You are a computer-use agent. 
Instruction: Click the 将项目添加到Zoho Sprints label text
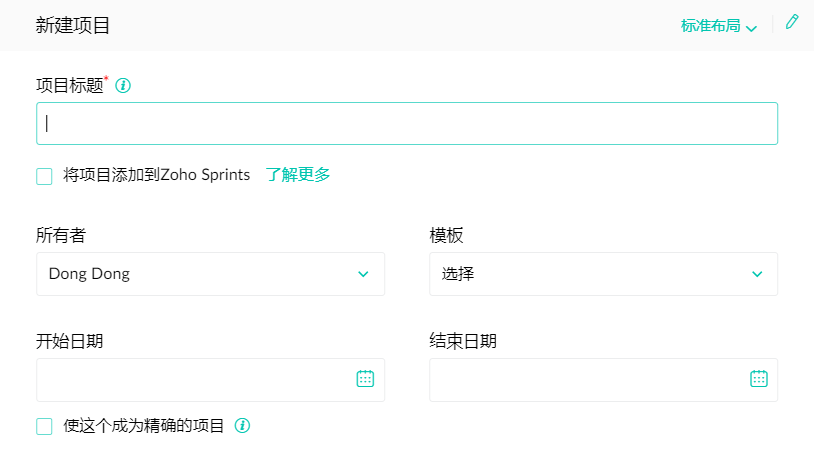(156, 175)
